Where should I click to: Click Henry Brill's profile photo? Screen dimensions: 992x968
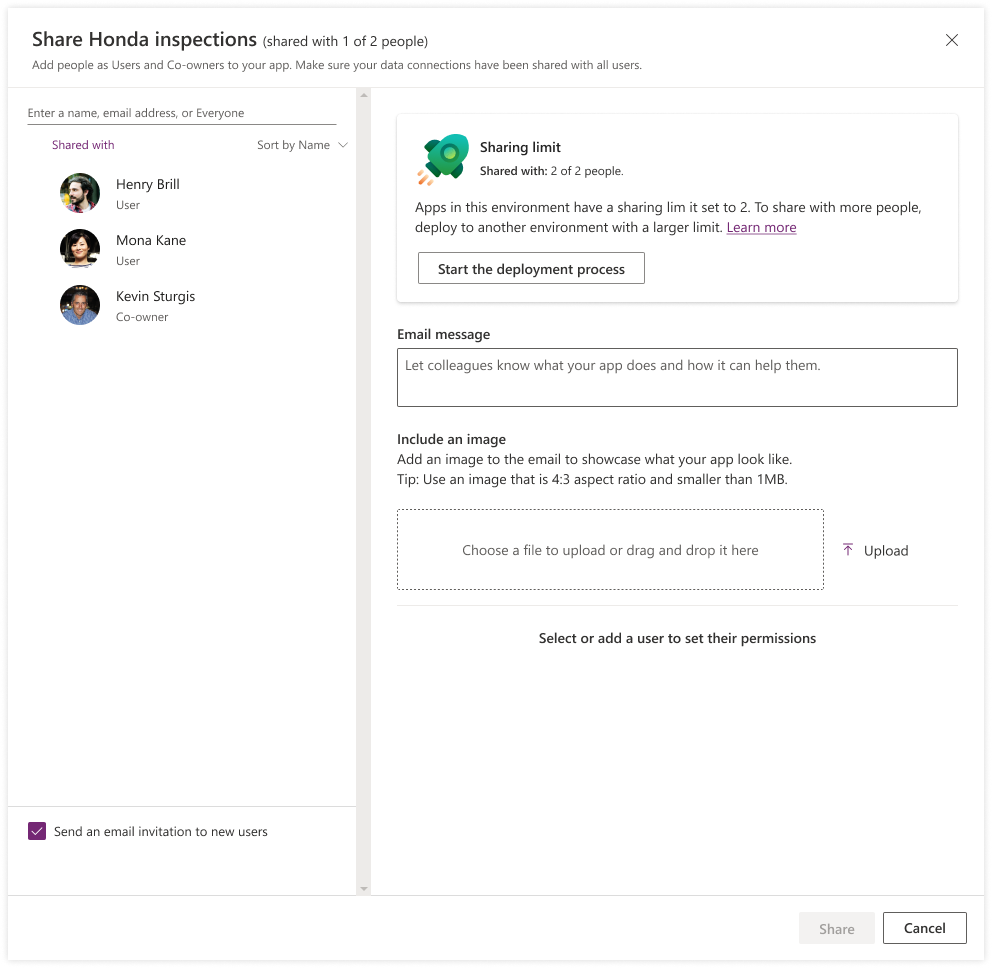(x=80, y=193)
